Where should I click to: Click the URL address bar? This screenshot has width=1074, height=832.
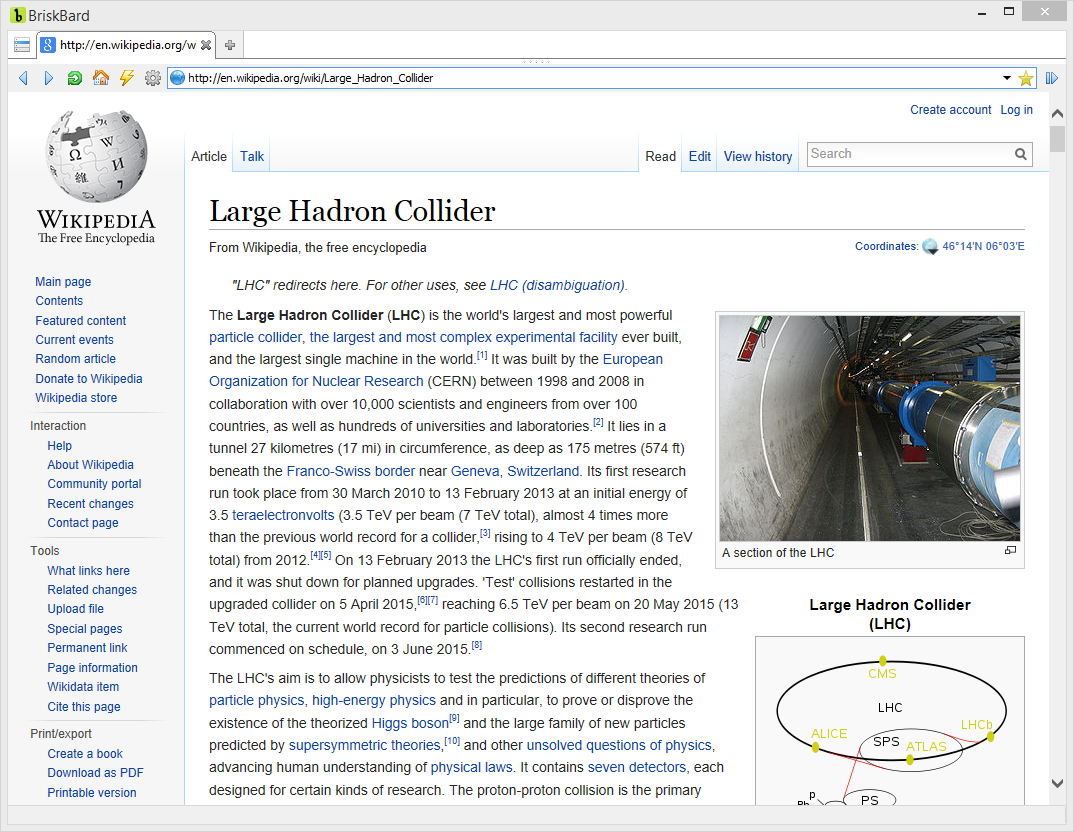pyautogui.click(x=591, y=78)
